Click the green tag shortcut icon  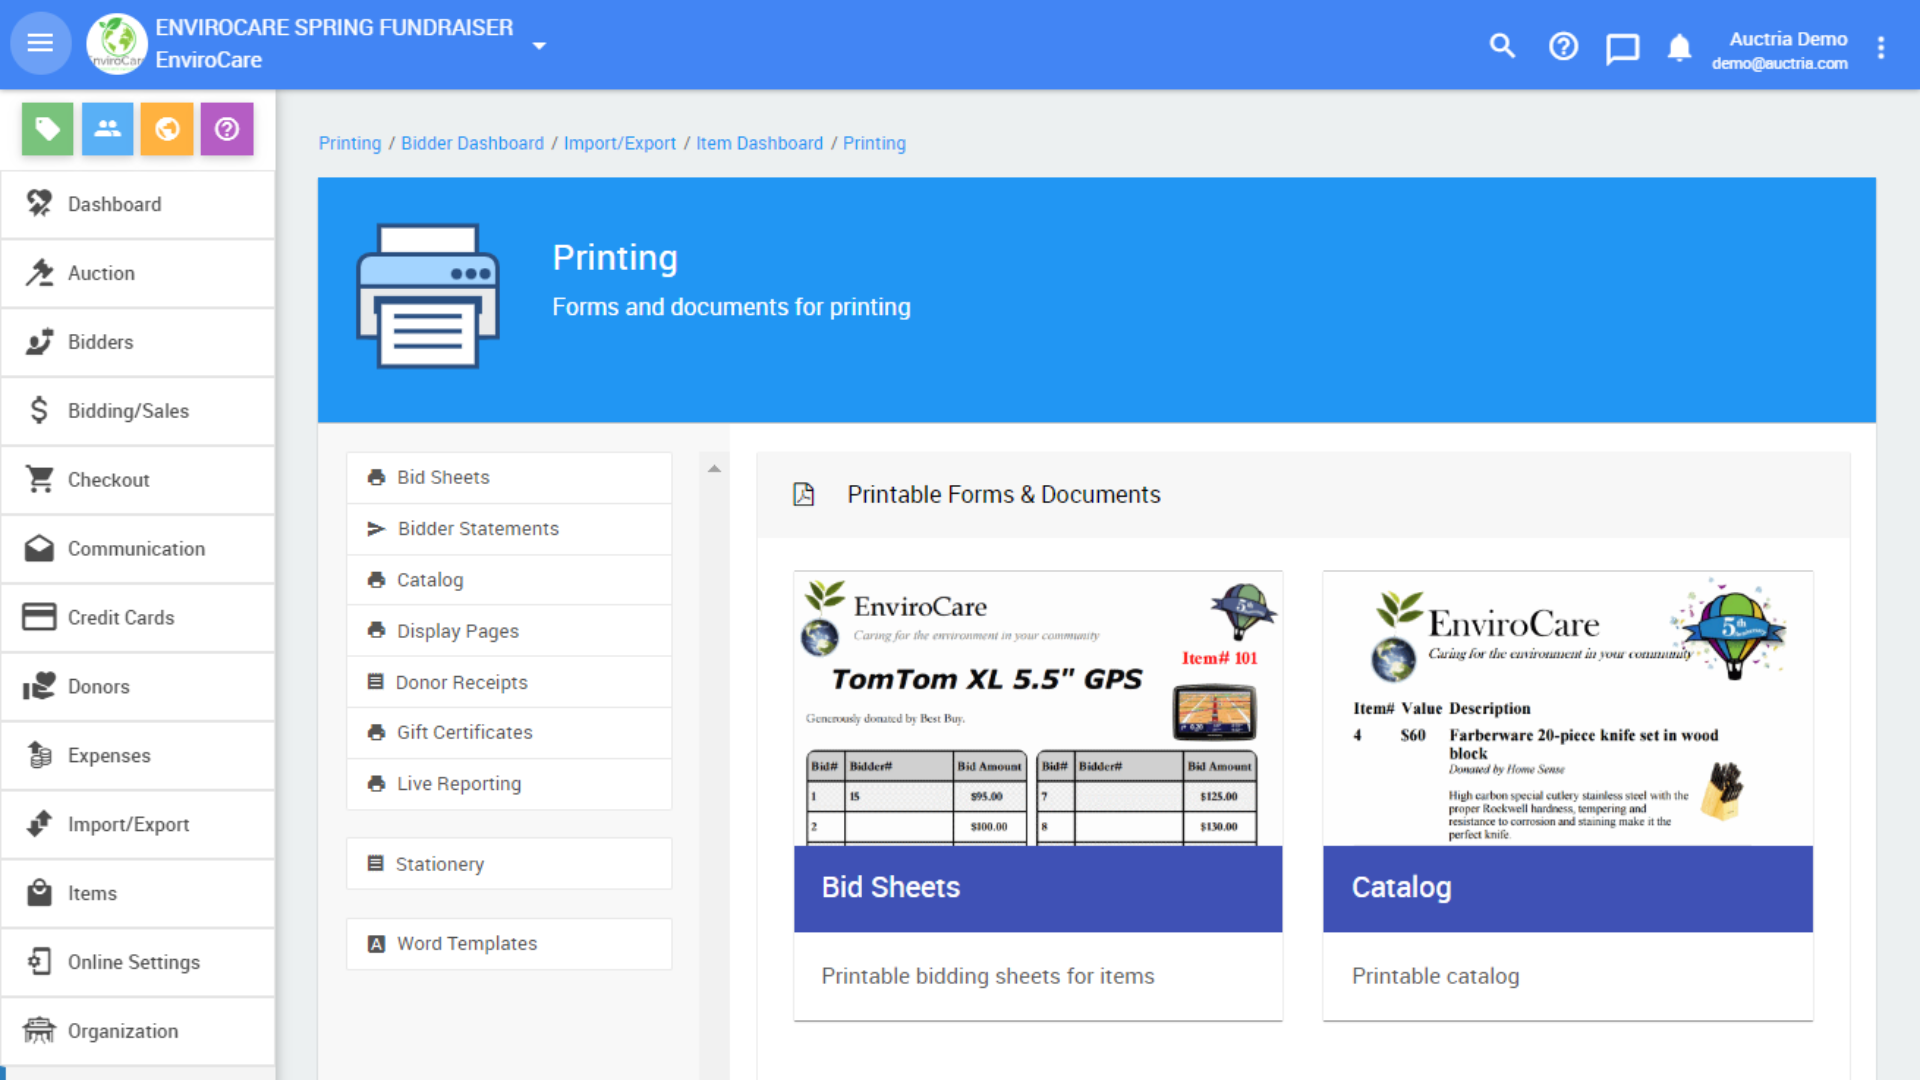(x=47, y=129)
